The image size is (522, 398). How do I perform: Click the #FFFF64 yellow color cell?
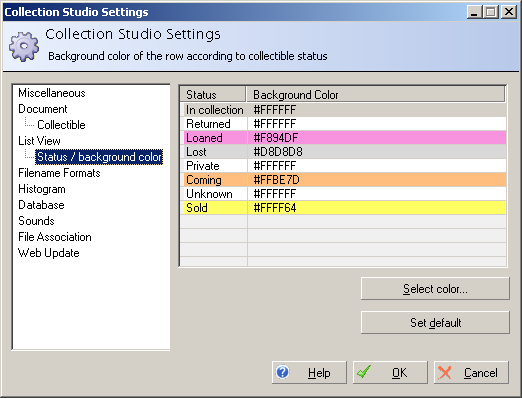377,208
